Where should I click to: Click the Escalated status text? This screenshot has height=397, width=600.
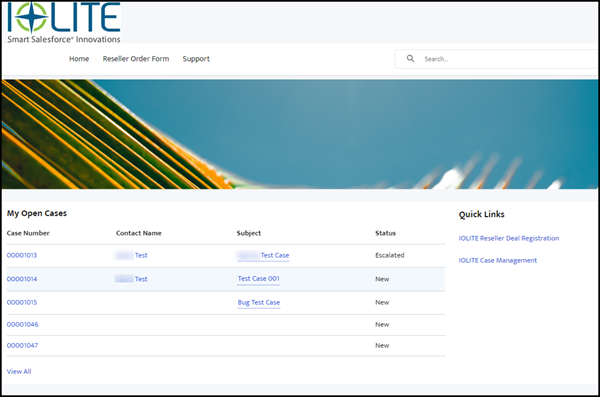(390, 255)
